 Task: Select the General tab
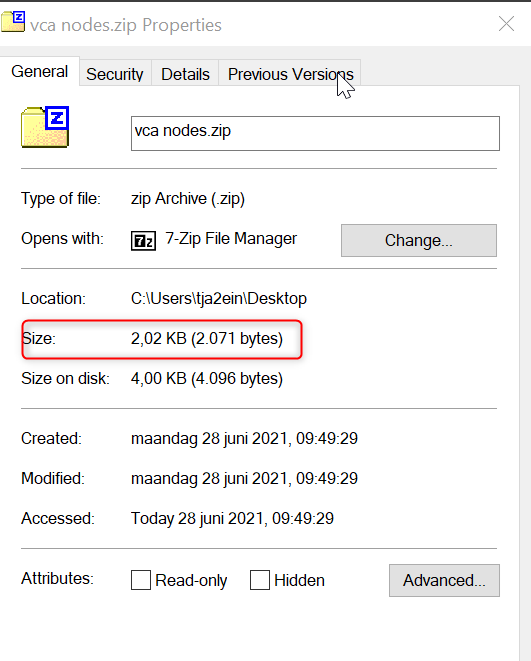pos(40,72)
